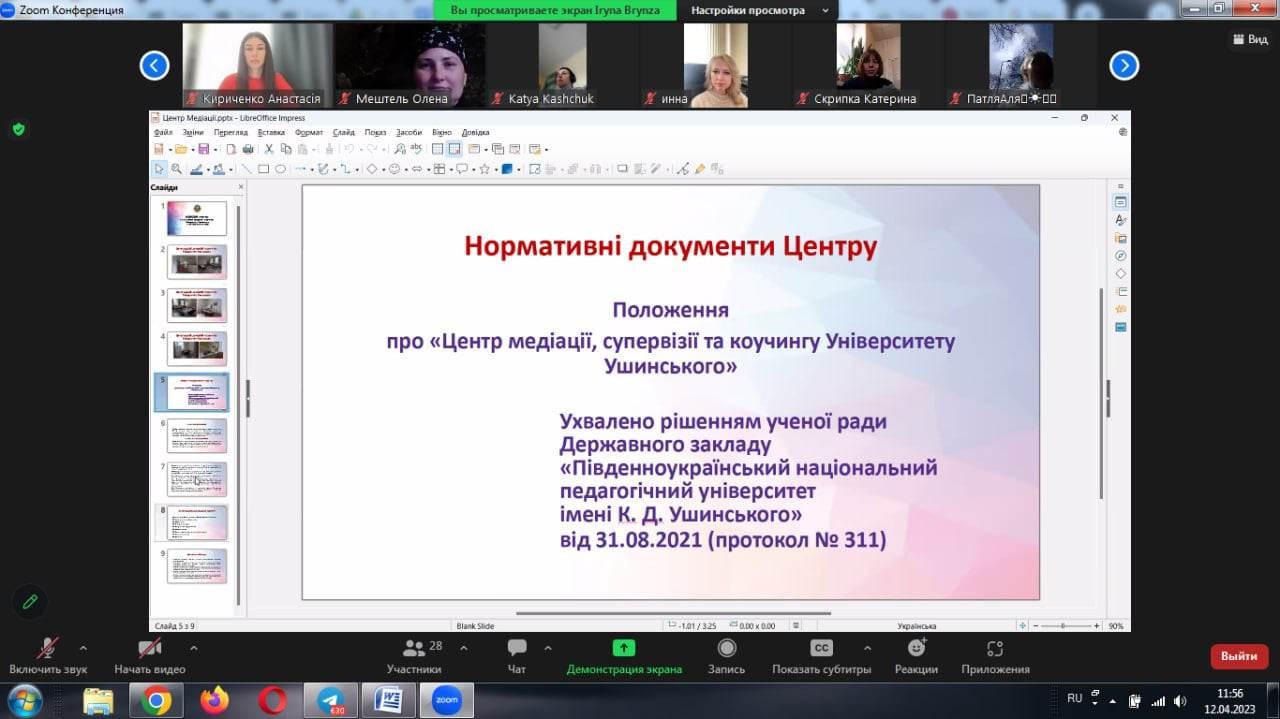The image size is (1280, 719).
Task: Open Участники participants list
Action: 414,657
